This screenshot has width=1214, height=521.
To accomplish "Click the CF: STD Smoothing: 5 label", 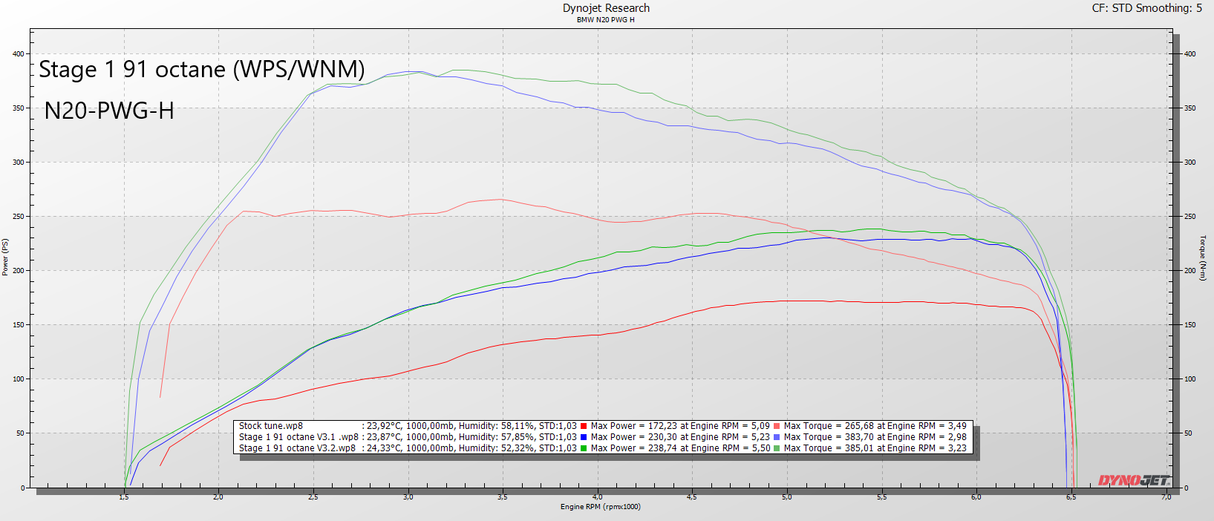I will point(1148,8).
